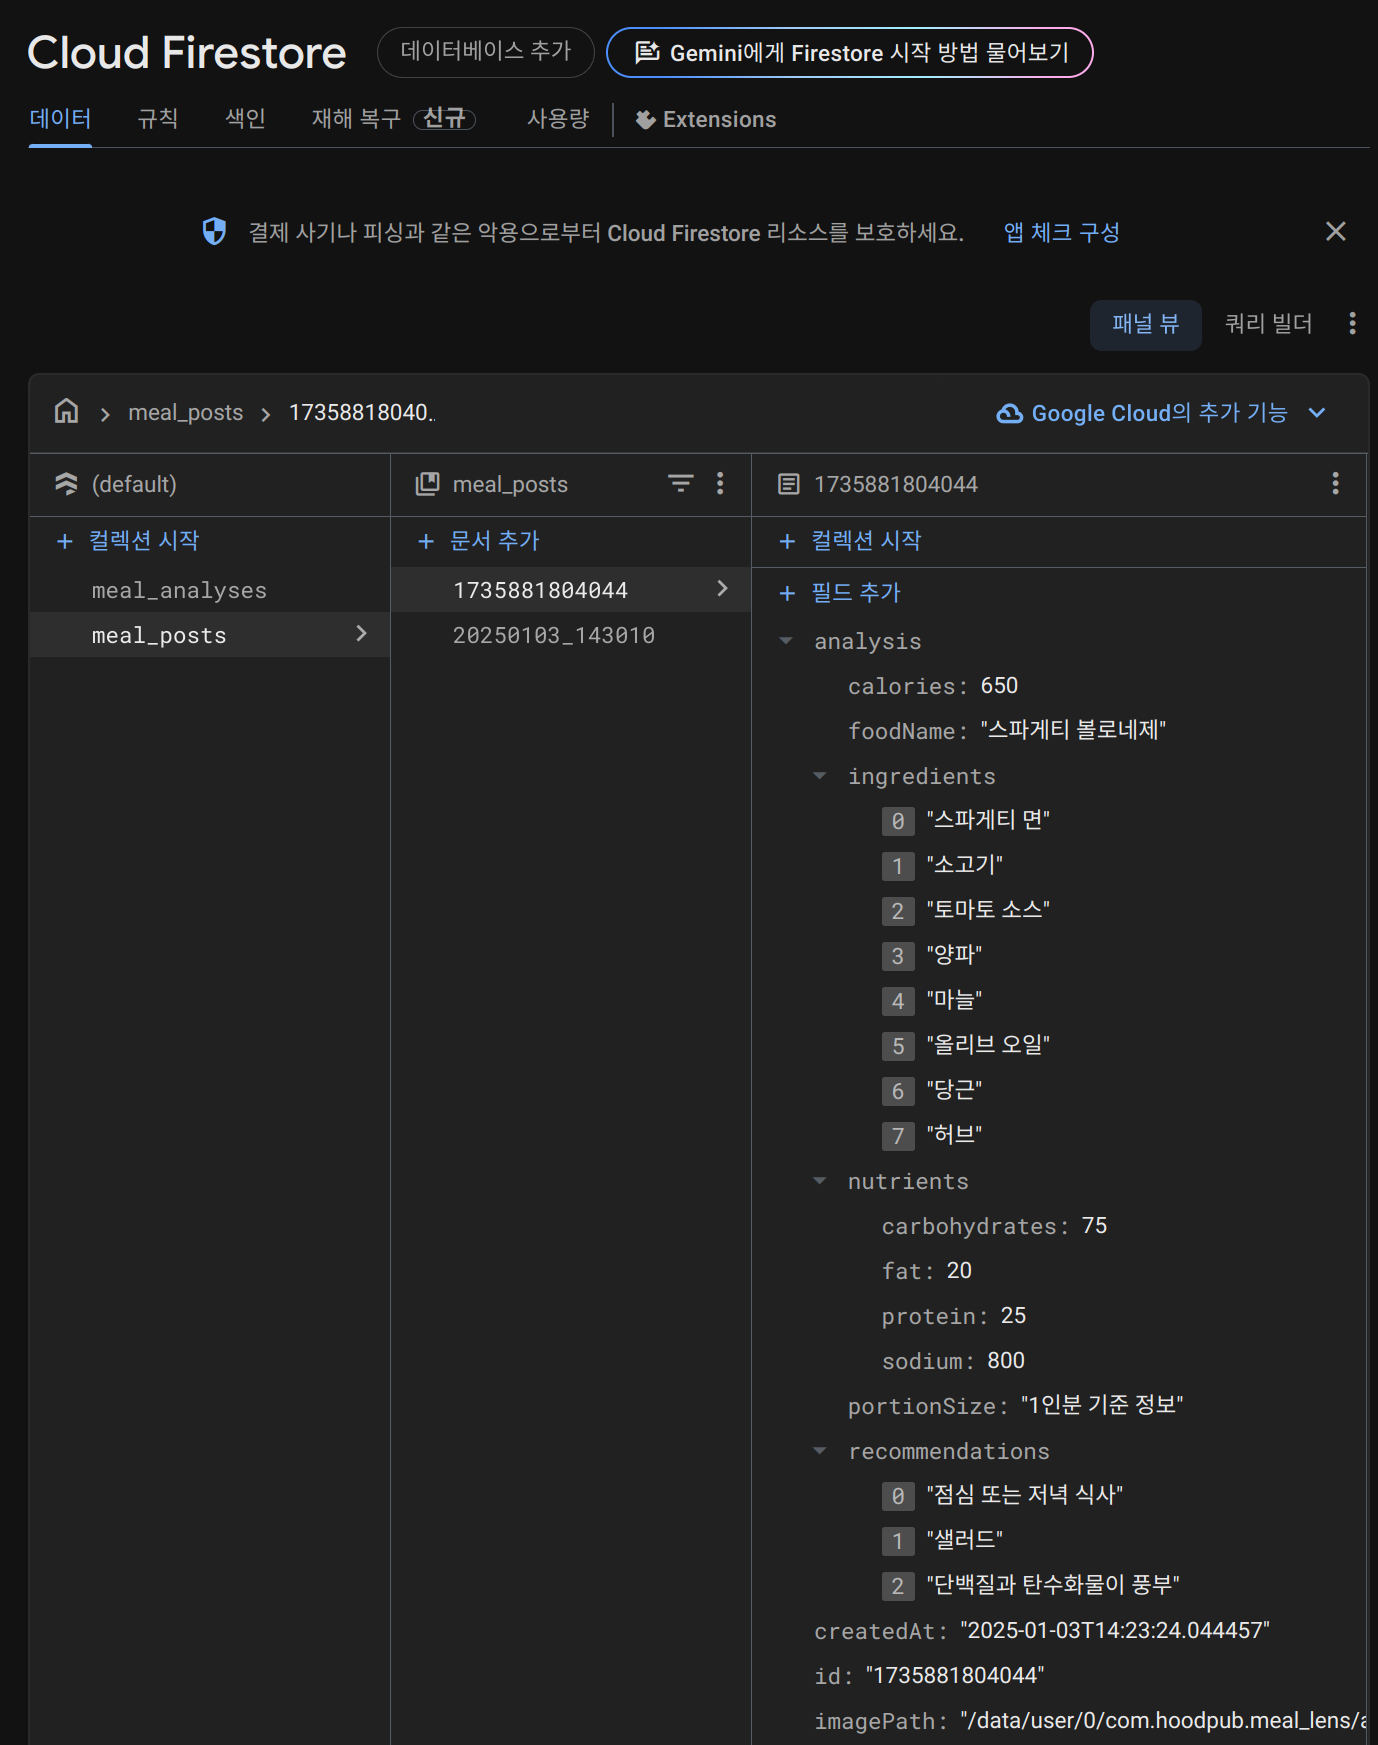Collapse the nutrients map
1378x1745 pixels.
click(820, 1181)
